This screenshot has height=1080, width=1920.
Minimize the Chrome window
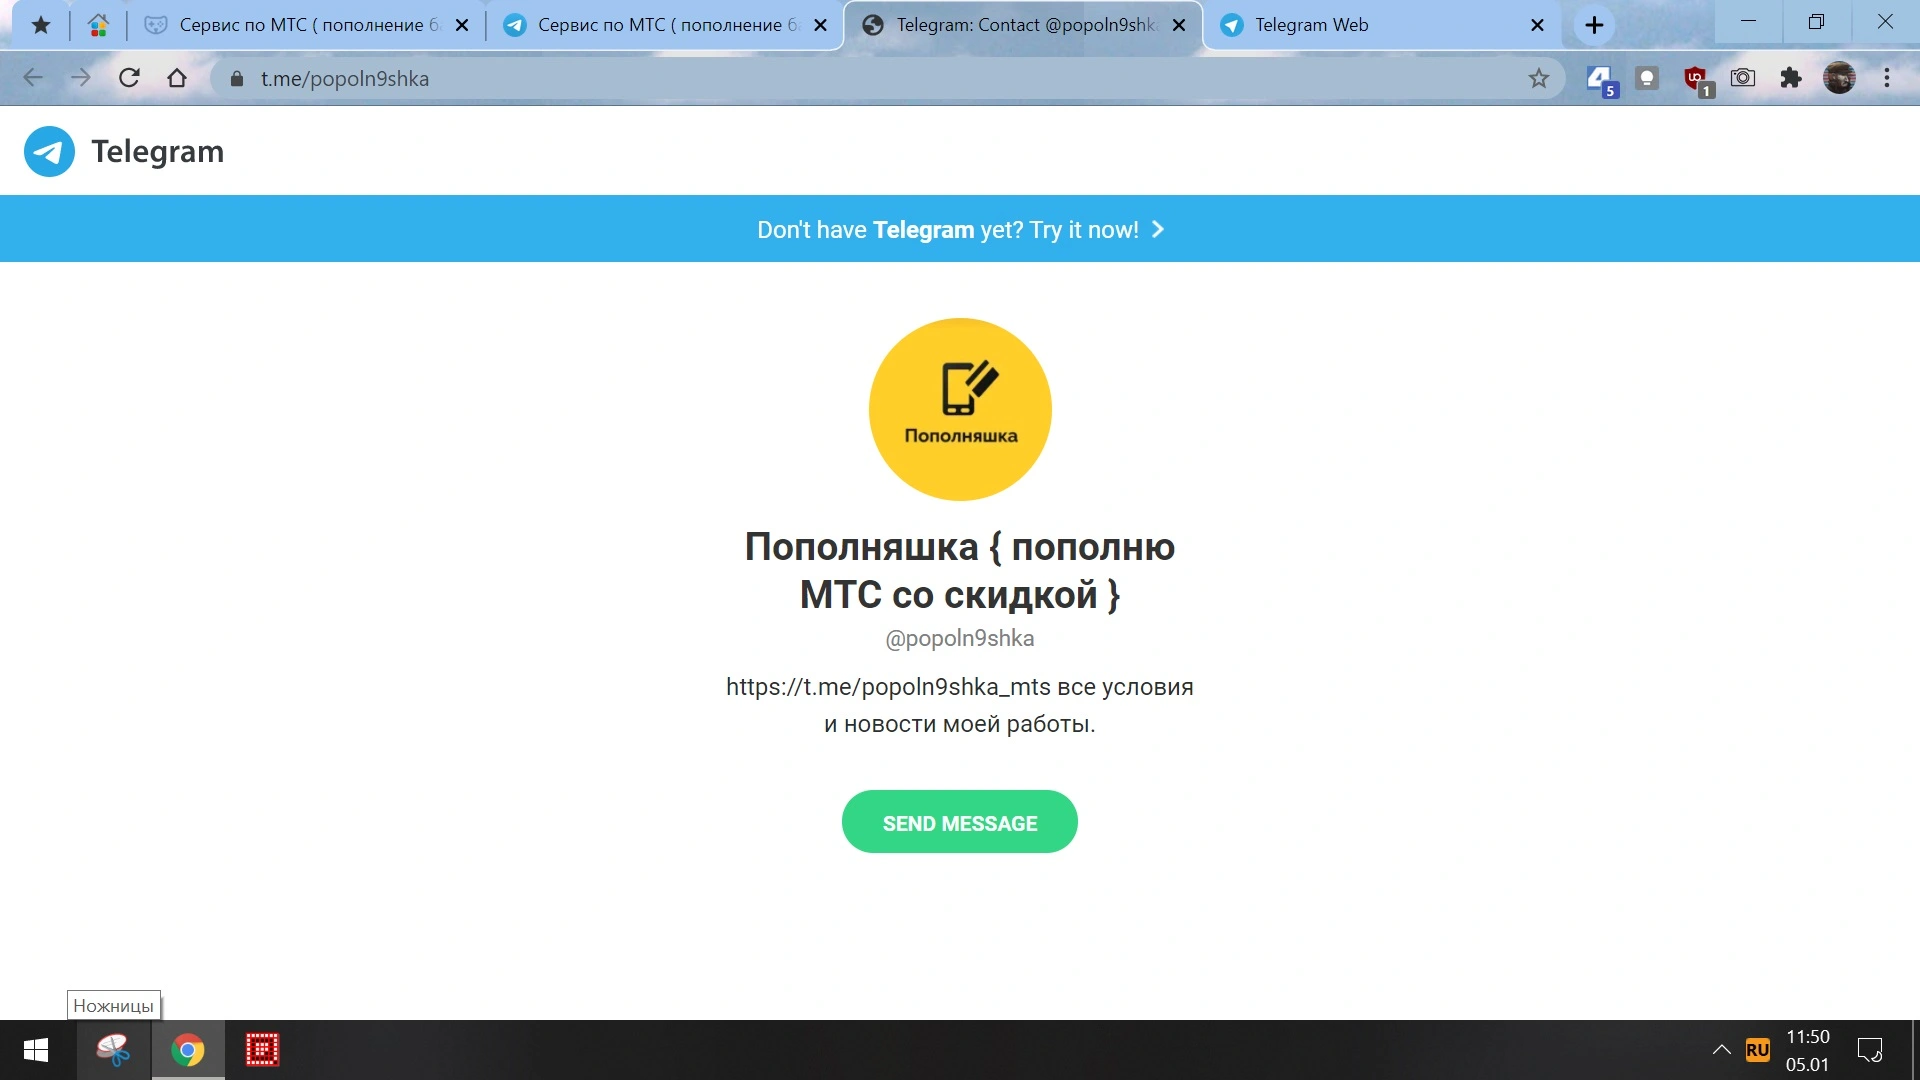point(1748,22)
